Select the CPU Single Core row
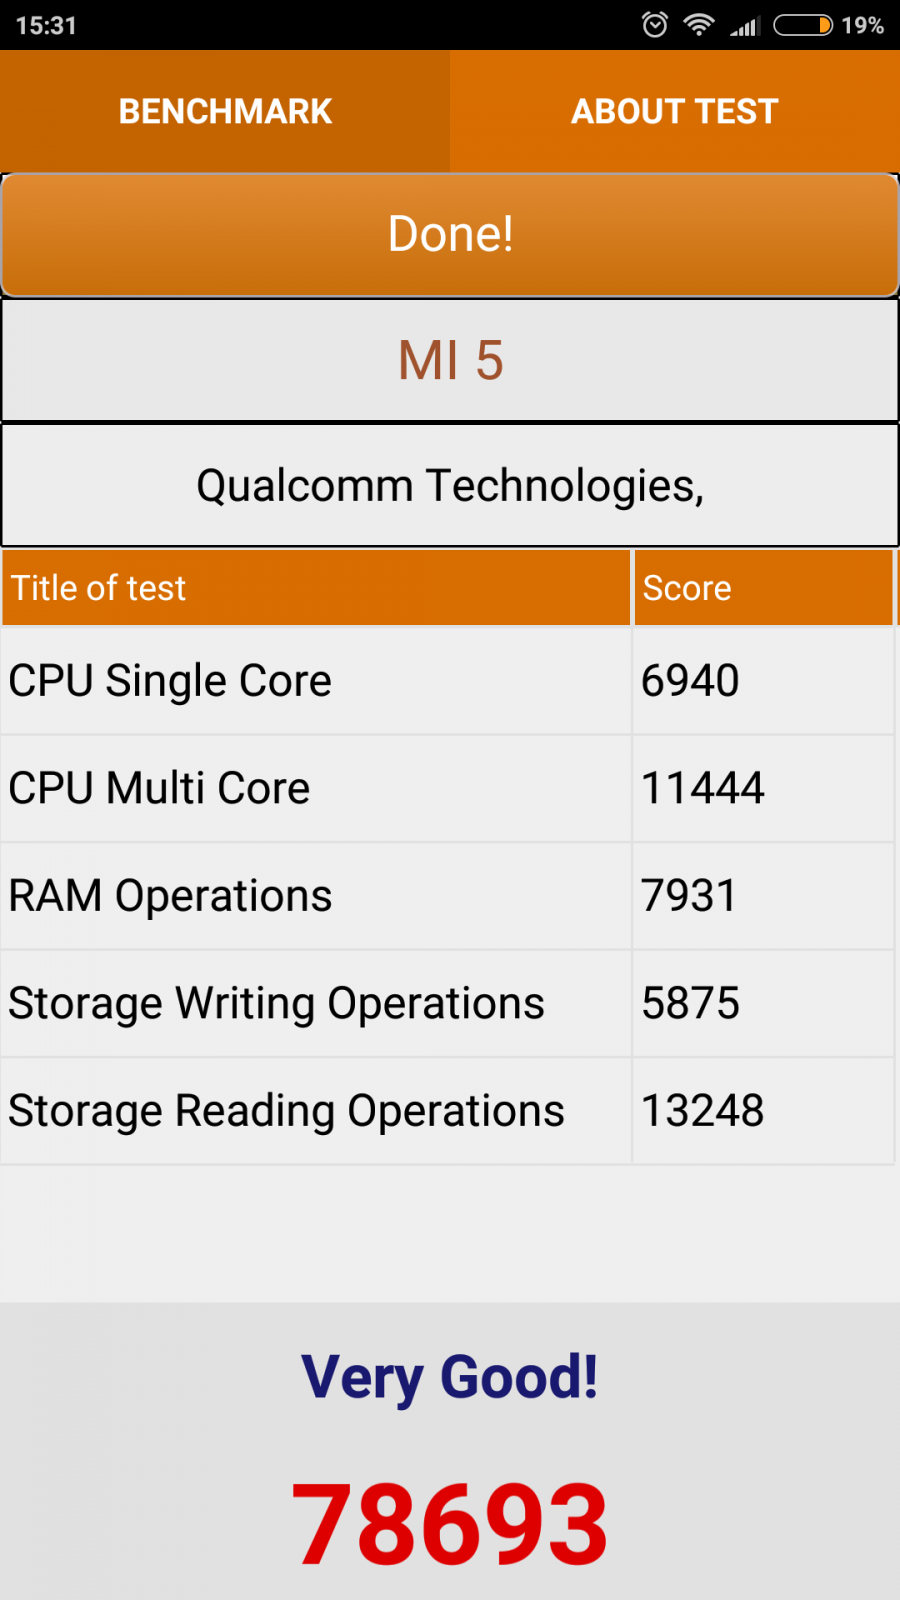 [447, 681]
